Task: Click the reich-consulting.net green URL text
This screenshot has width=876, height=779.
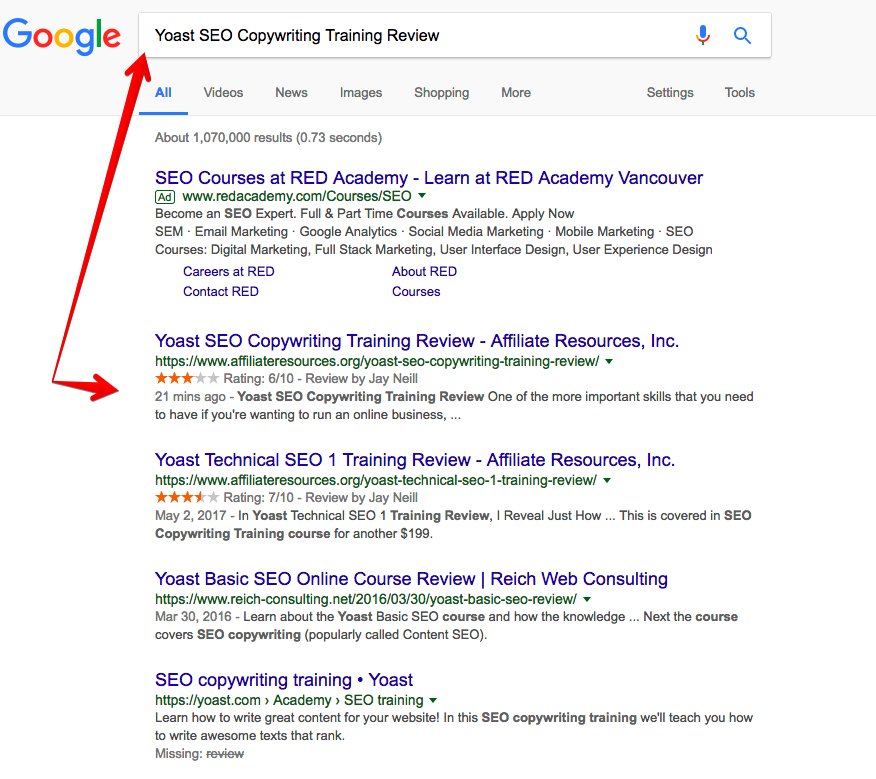Action: [x=366, y=599]
